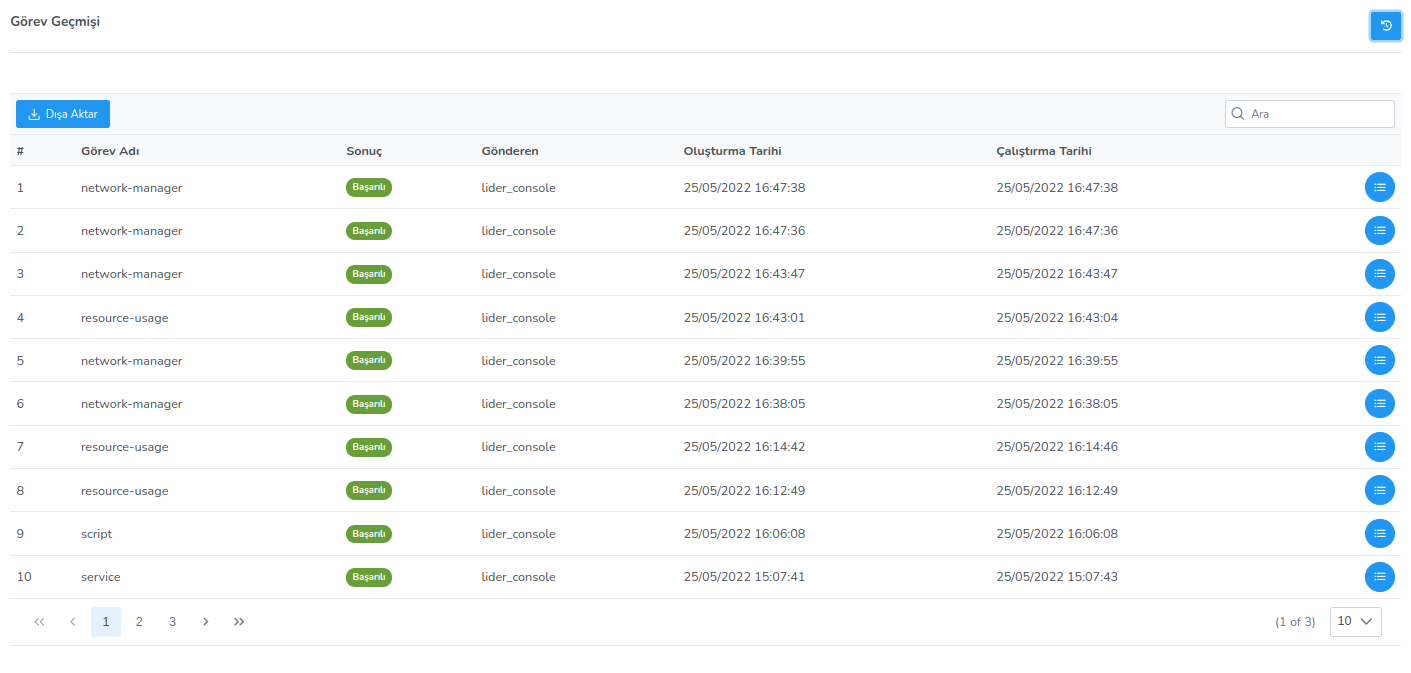
Task: Open details icon for row 1 network-manager
Action: [1379, 187]
